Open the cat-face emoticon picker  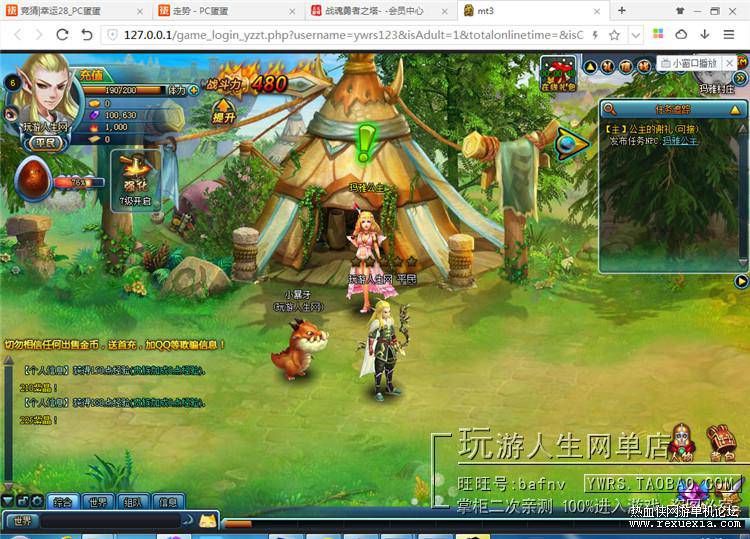208,521
